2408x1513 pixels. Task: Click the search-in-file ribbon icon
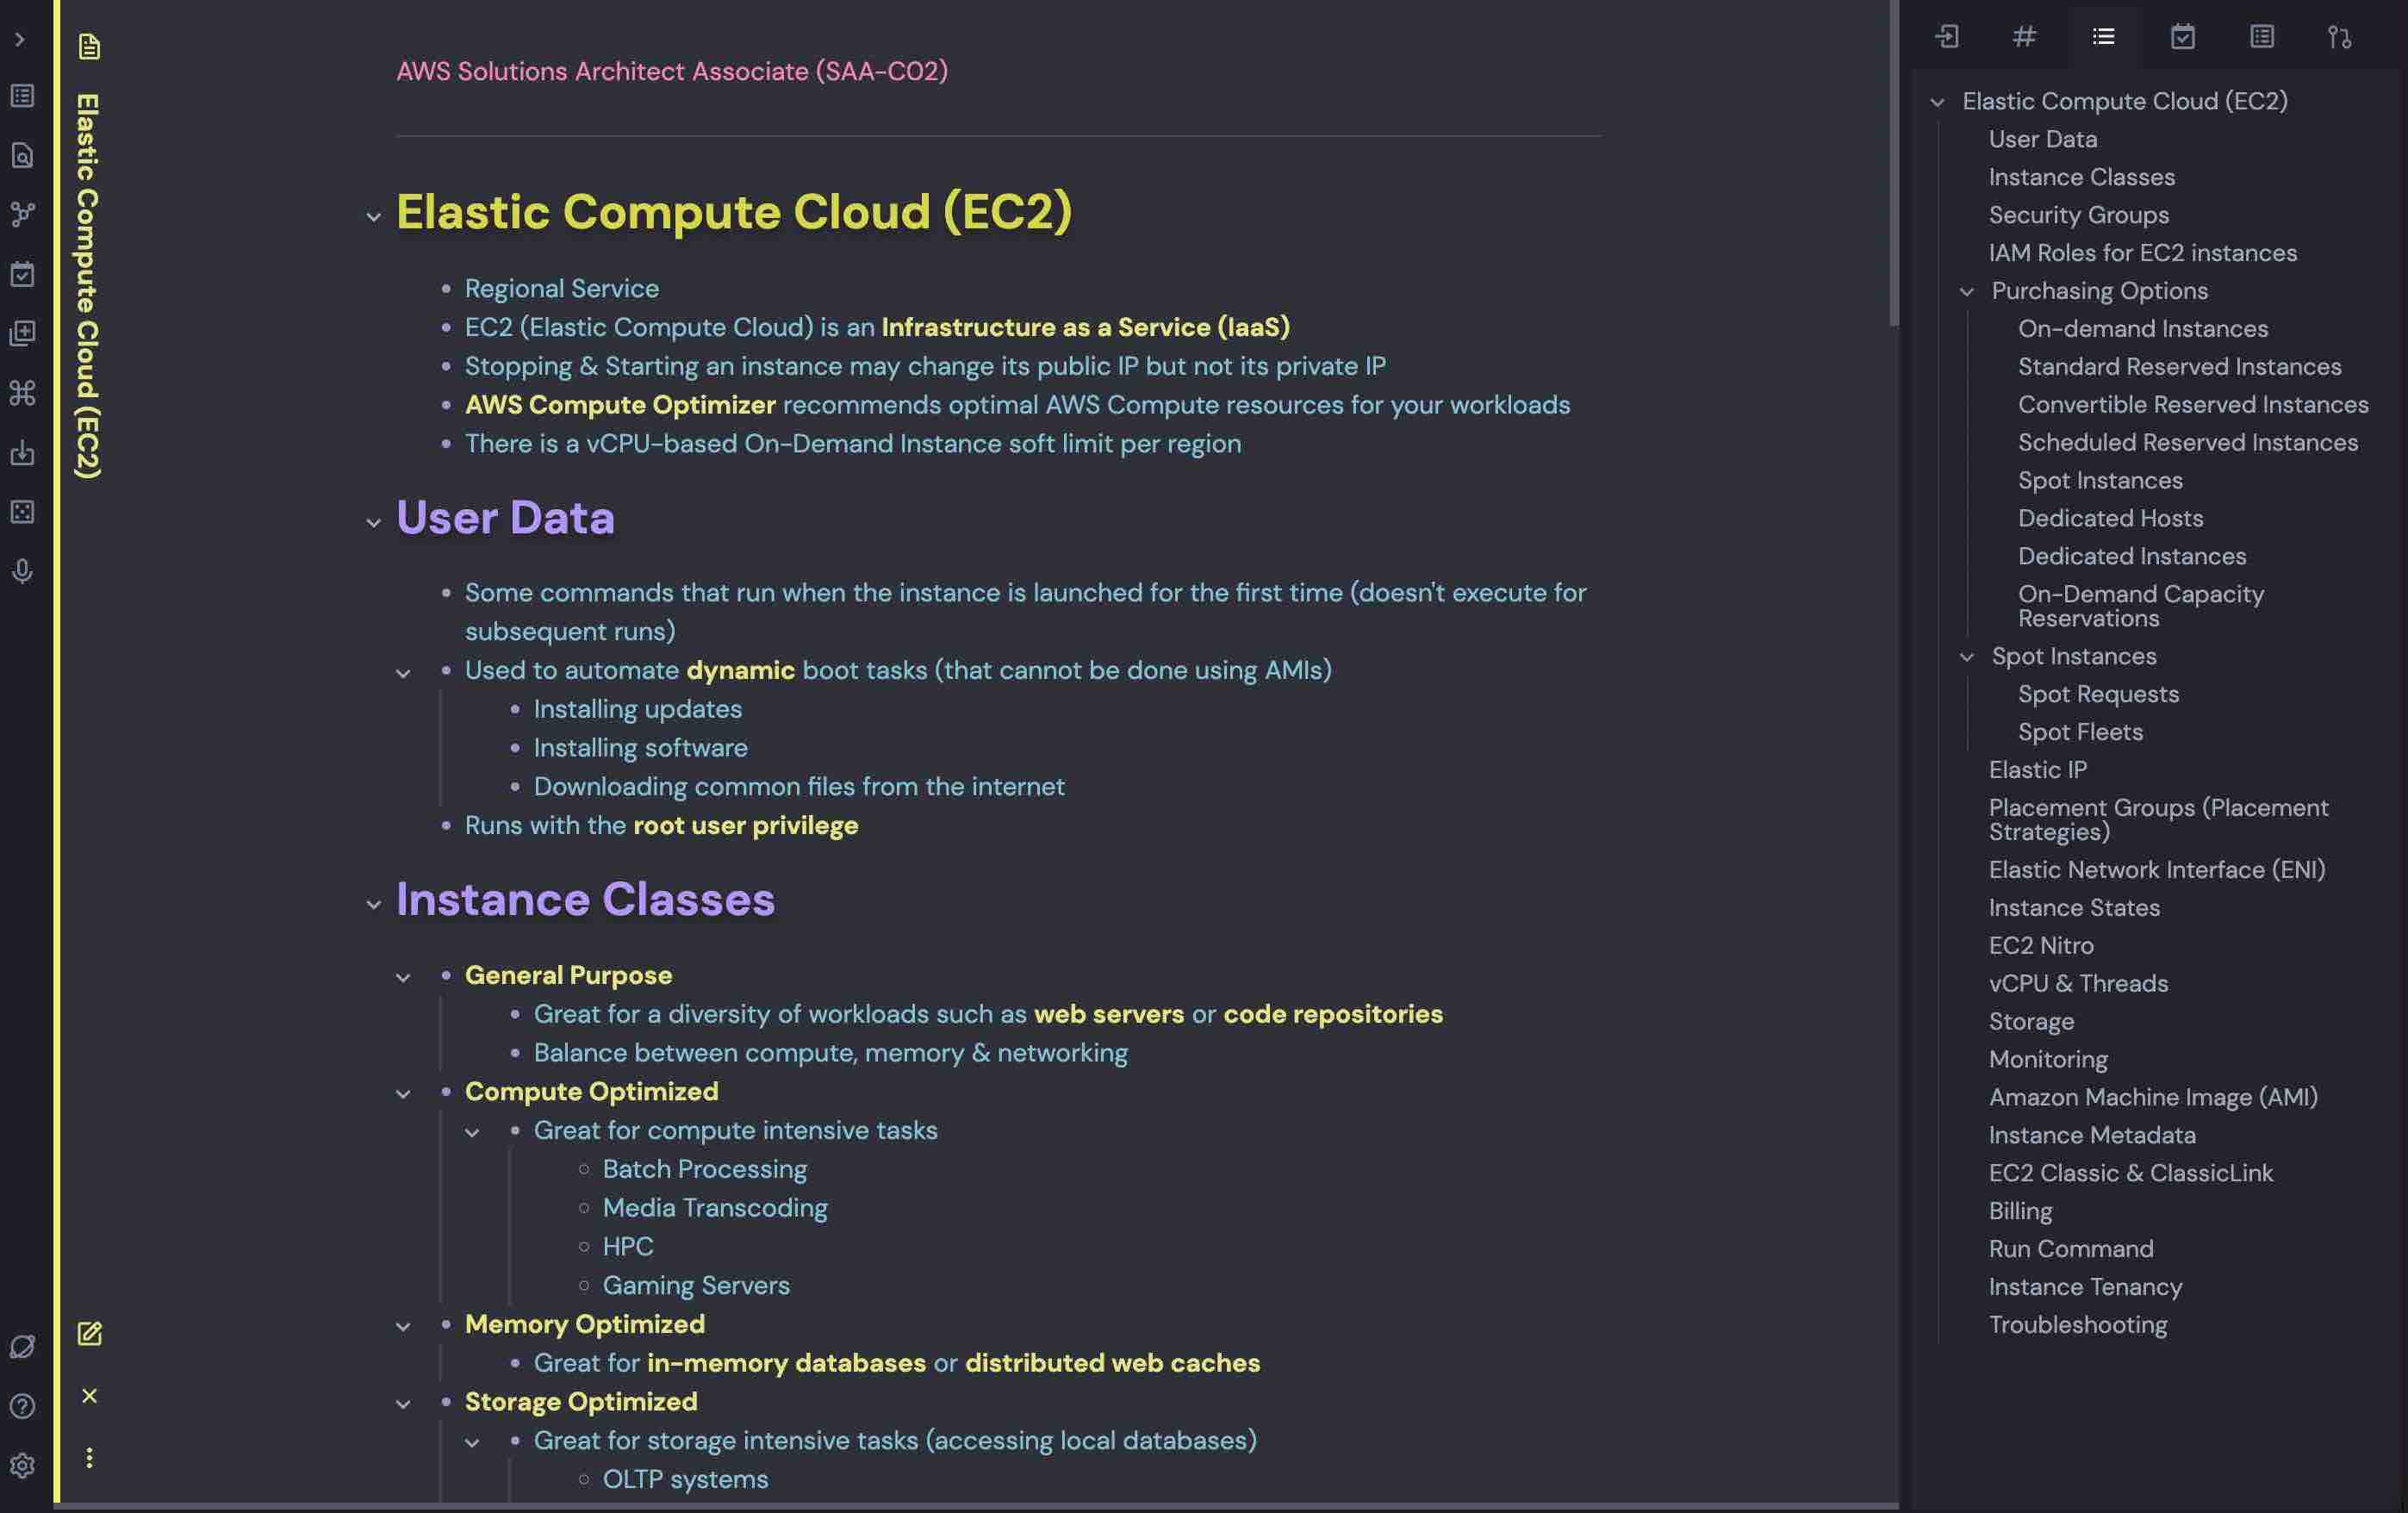tap(22, 155)
